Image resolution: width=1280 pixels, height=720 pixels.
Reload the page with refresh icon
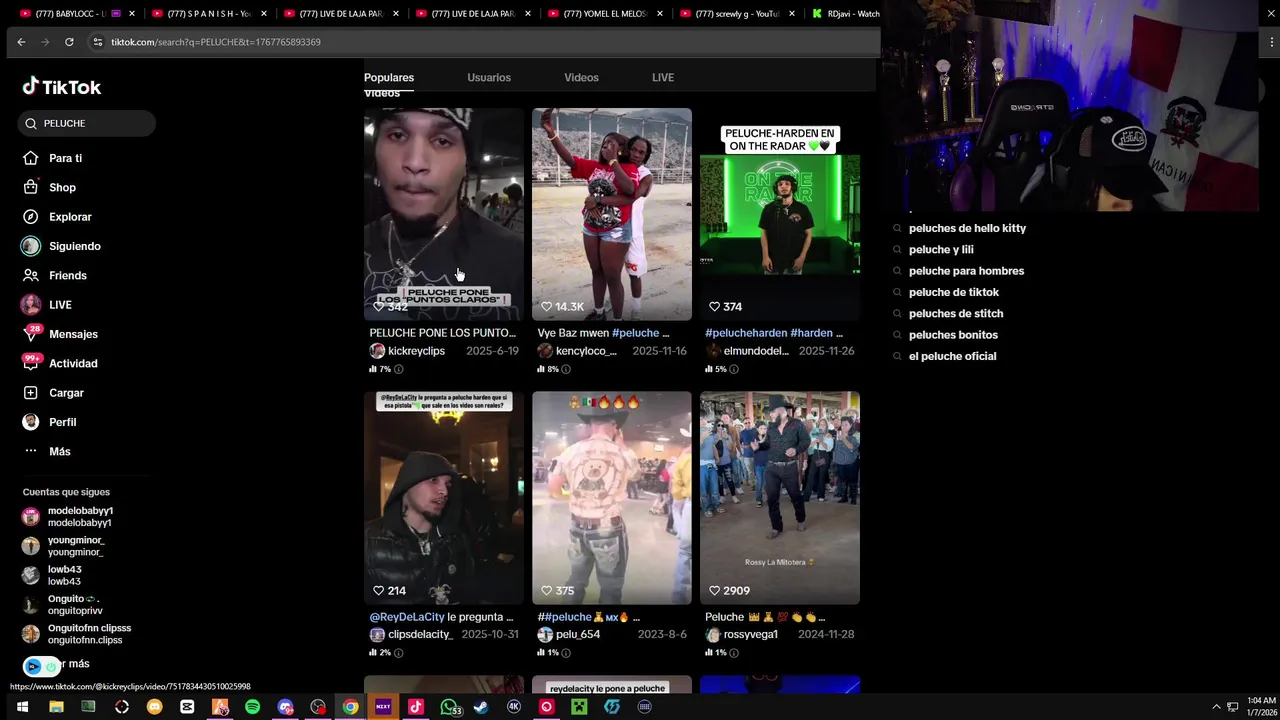(69, 42)
